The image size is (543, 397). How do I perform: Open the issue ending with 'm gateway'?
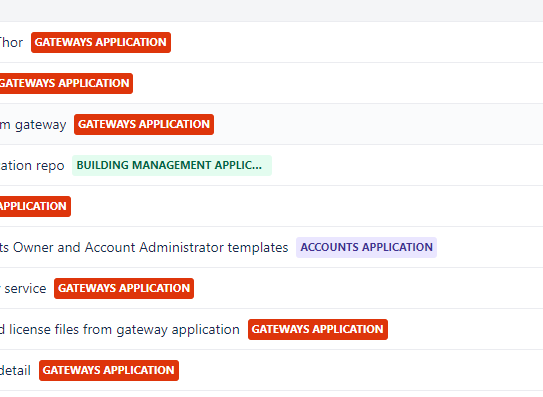33,125
